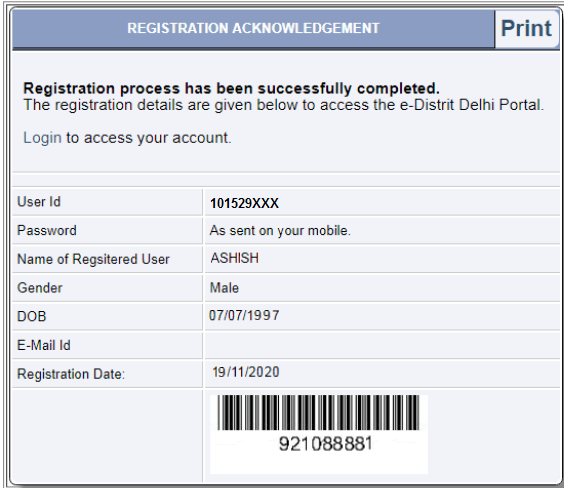564x488 pixels.
Task: Click the empty E-Mail Id value cell
Action: coord(381,345)
